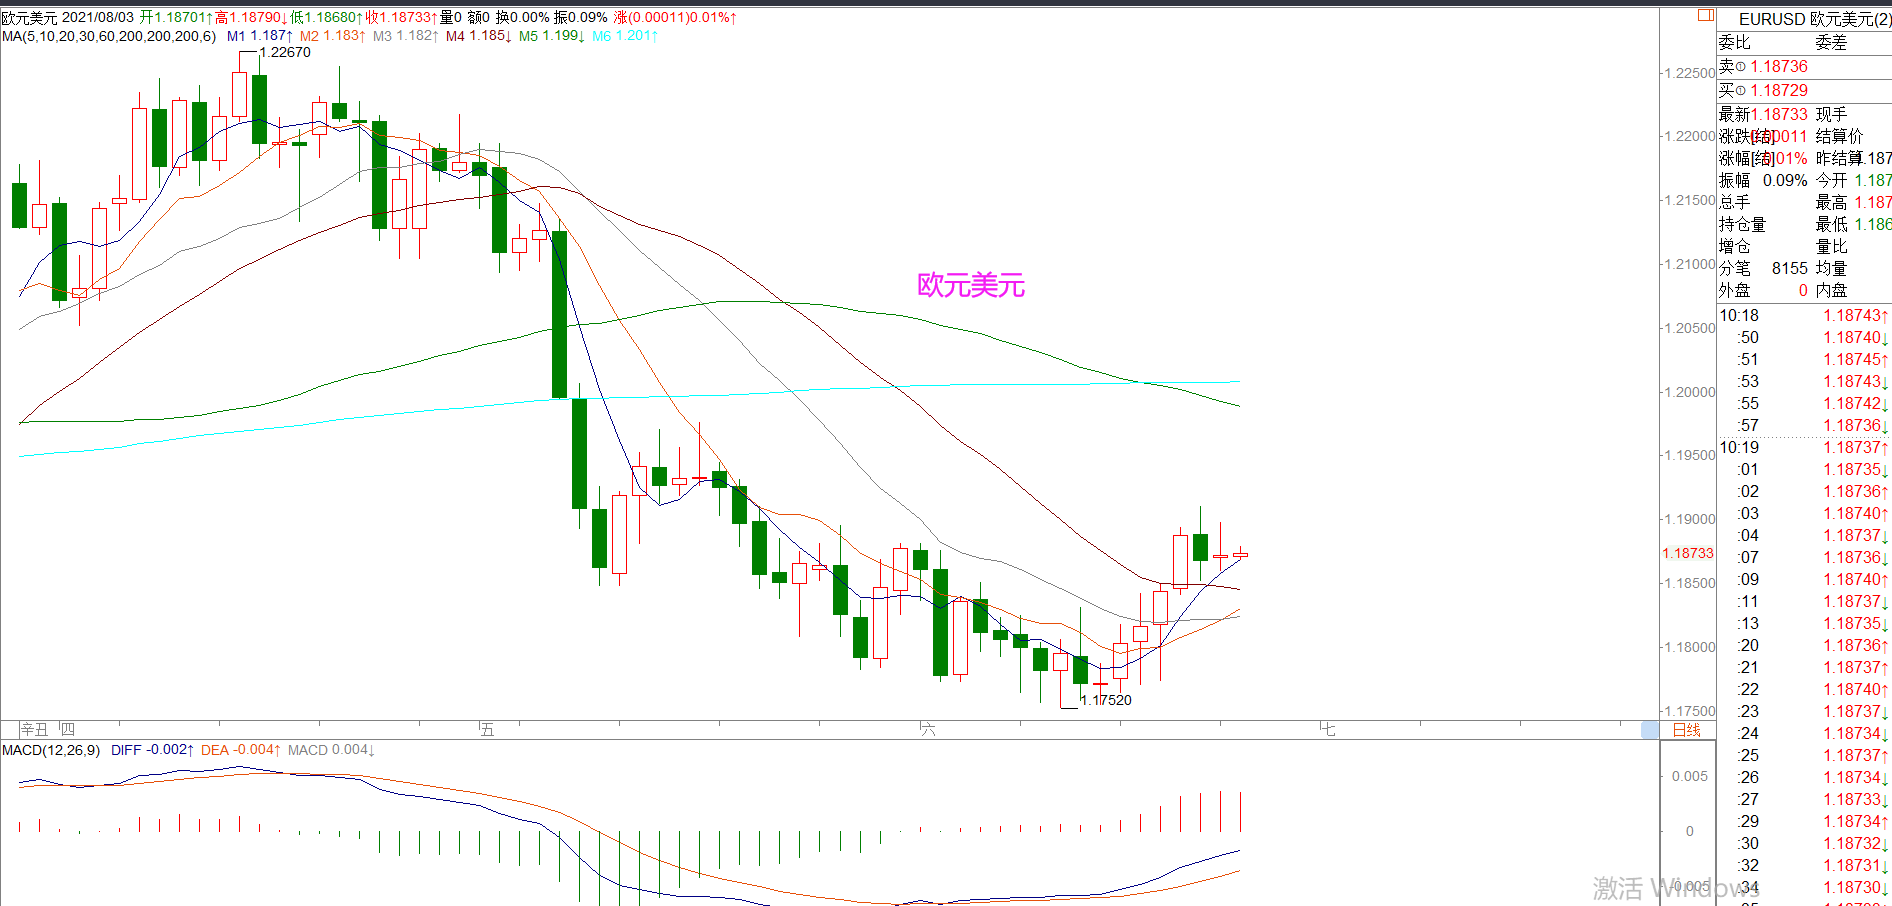Screen dimensions: 1892x906
Task: Click the magenta 欧元美元 chart annotation
Action: click(971, 285)
